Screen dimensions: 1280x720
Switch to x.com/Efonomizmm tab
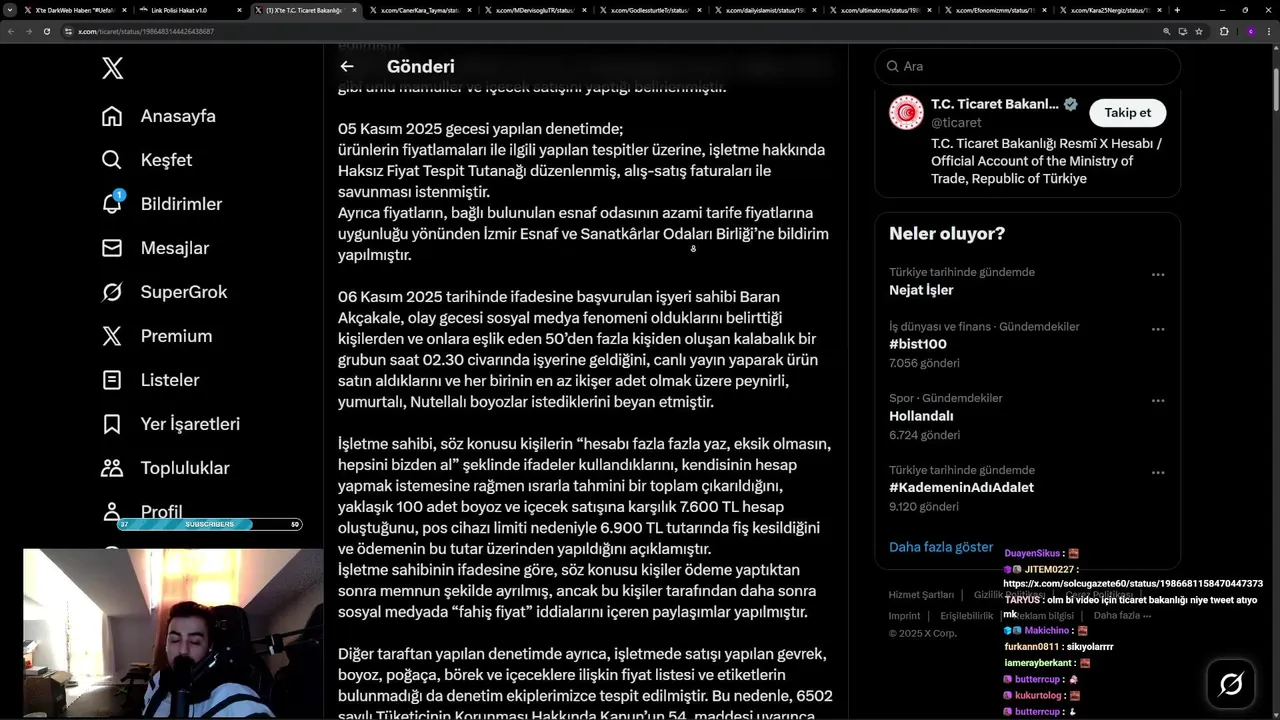pos(993,10)
